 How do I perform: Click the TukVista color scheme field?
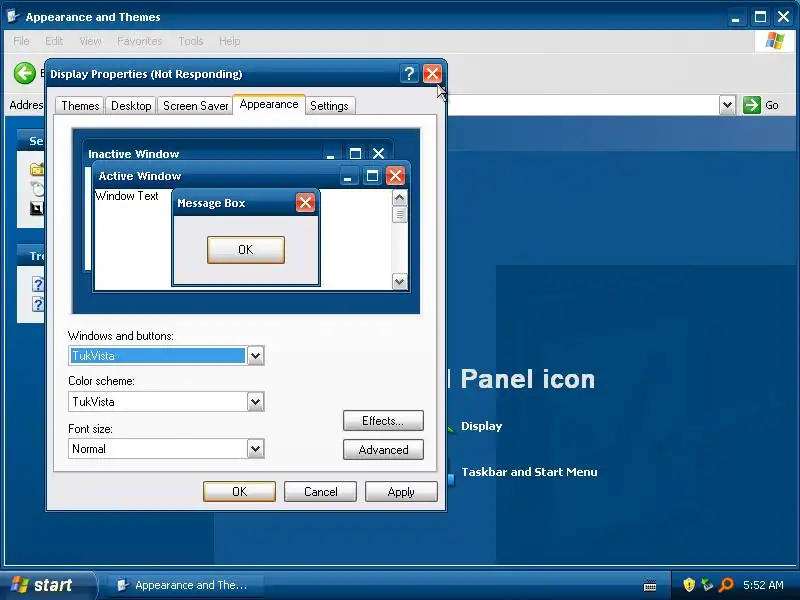(158, 402)
